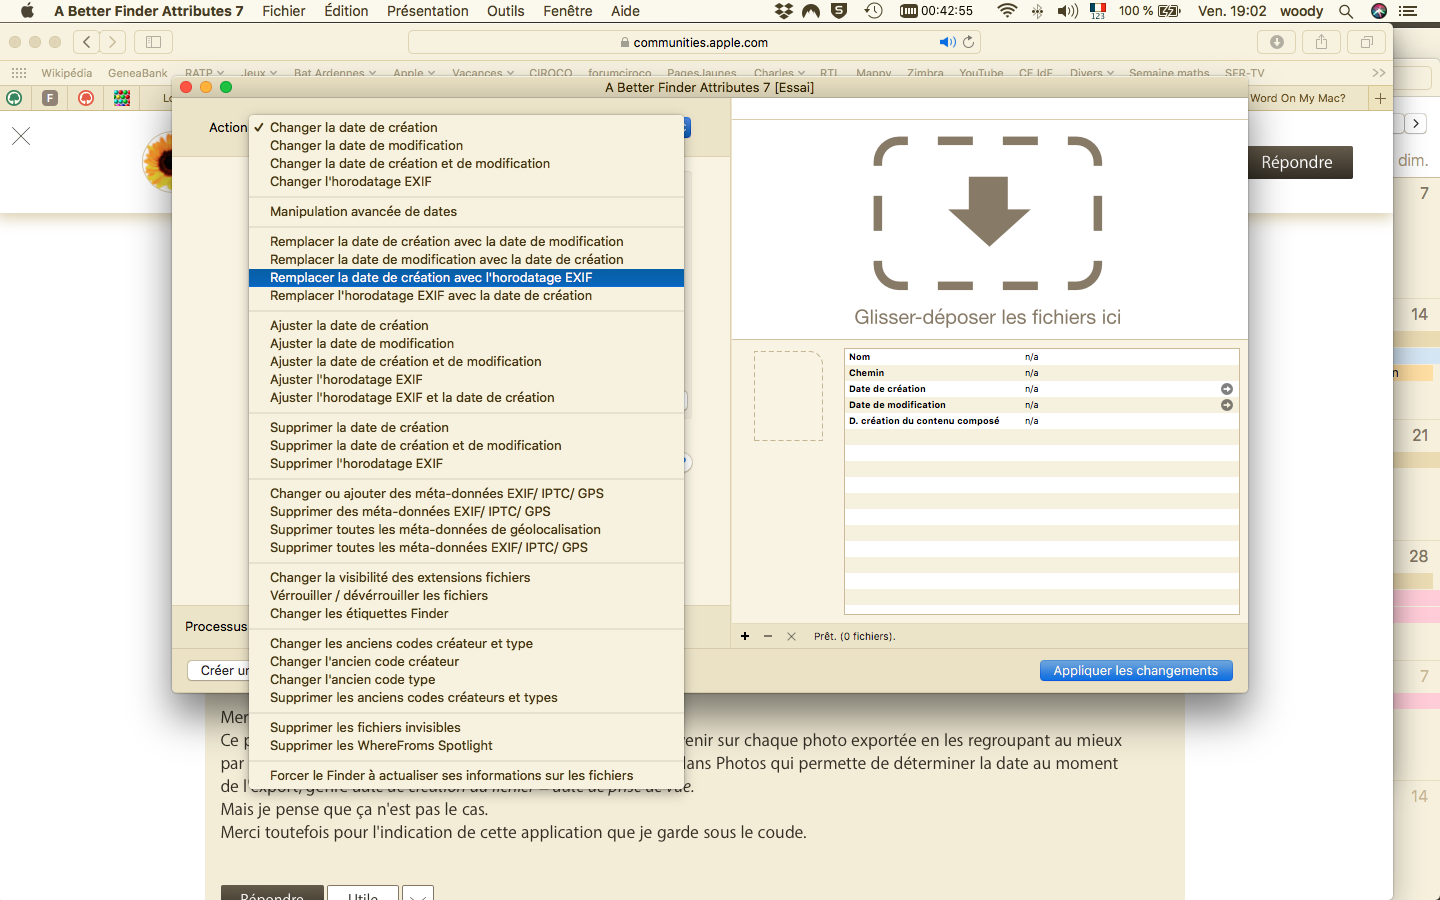Click the arrow icon beside Date de modification
Viewport: 1440px width, 900px height.
tap(1226, 405)
